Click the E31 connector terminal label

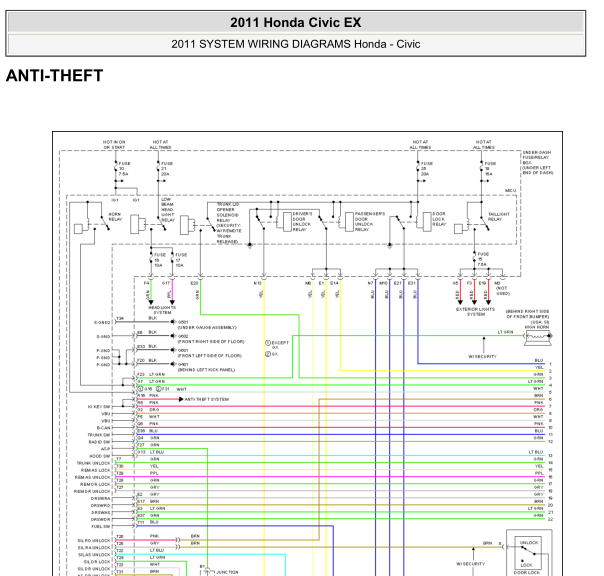tap(412, 283)
